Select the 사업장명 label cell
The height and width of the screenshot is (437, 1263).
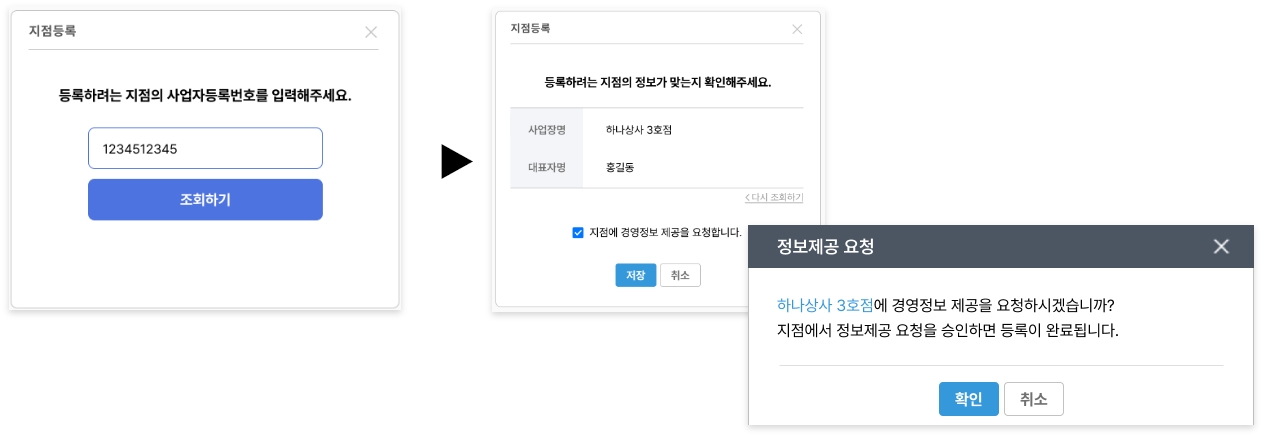click(547, 130)
